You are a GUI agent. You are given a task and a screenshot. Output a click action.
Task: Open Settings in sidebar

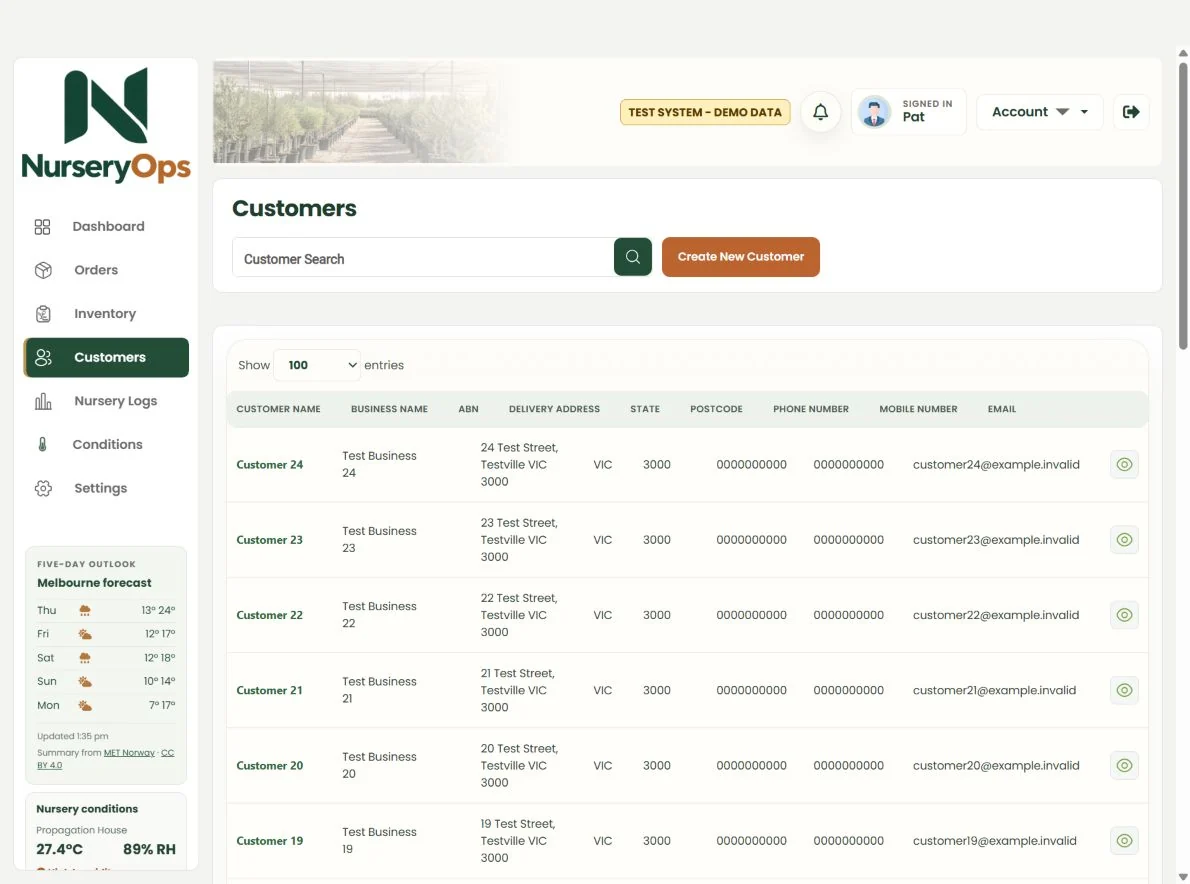point(106,489)
